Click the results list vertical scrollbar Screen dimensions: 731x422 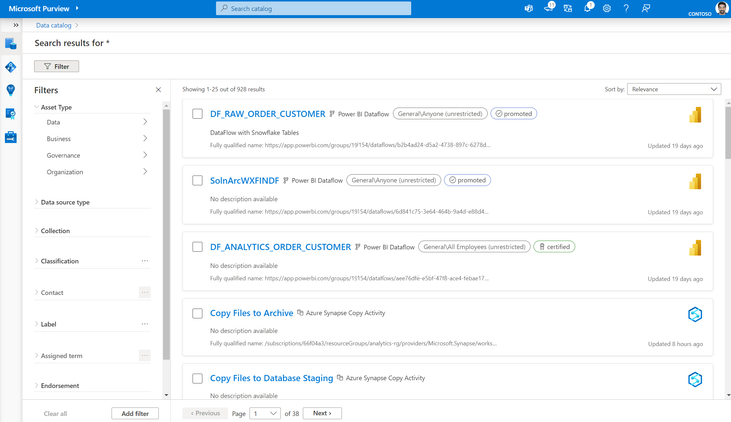[727, 130]
